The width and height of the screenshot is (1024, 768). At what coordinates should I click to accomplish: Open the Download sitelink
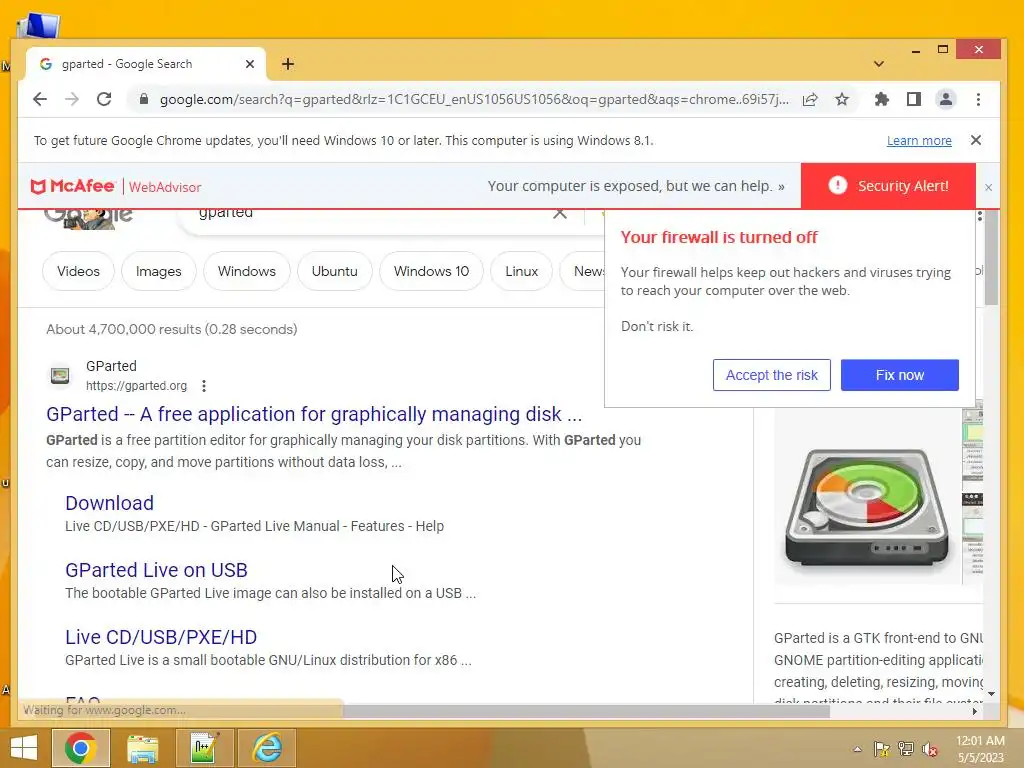pos(110,503)
